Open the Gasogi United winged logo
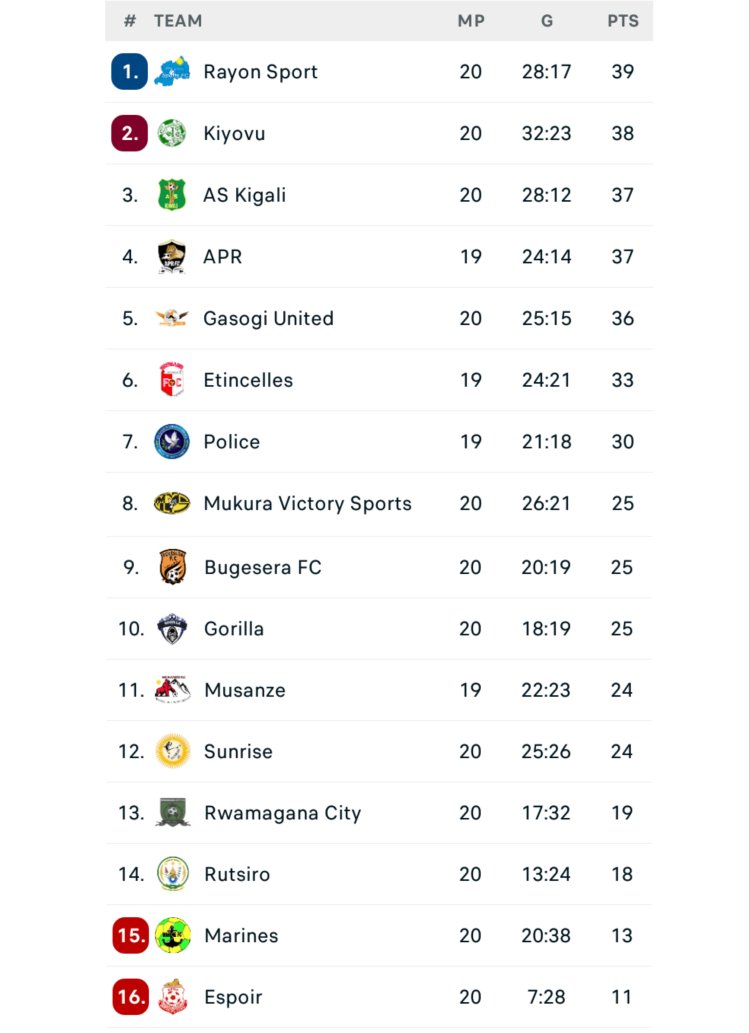The image size is (750, 1033). point(172,318)
